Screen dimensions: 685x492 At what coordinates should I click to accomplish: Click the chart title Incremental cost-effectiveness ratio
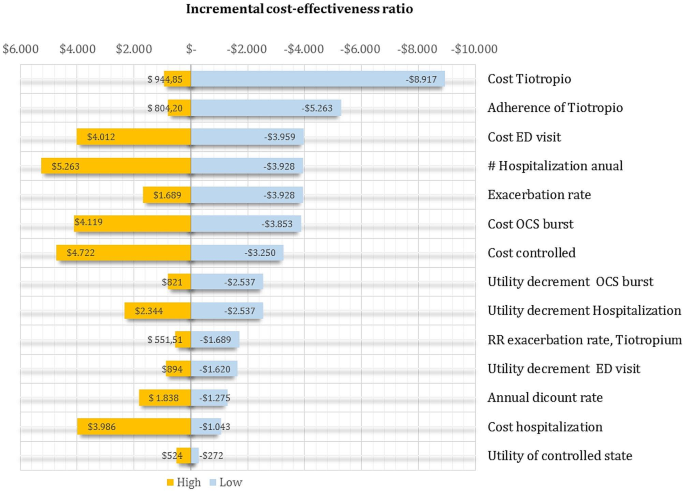pos(299,9)
